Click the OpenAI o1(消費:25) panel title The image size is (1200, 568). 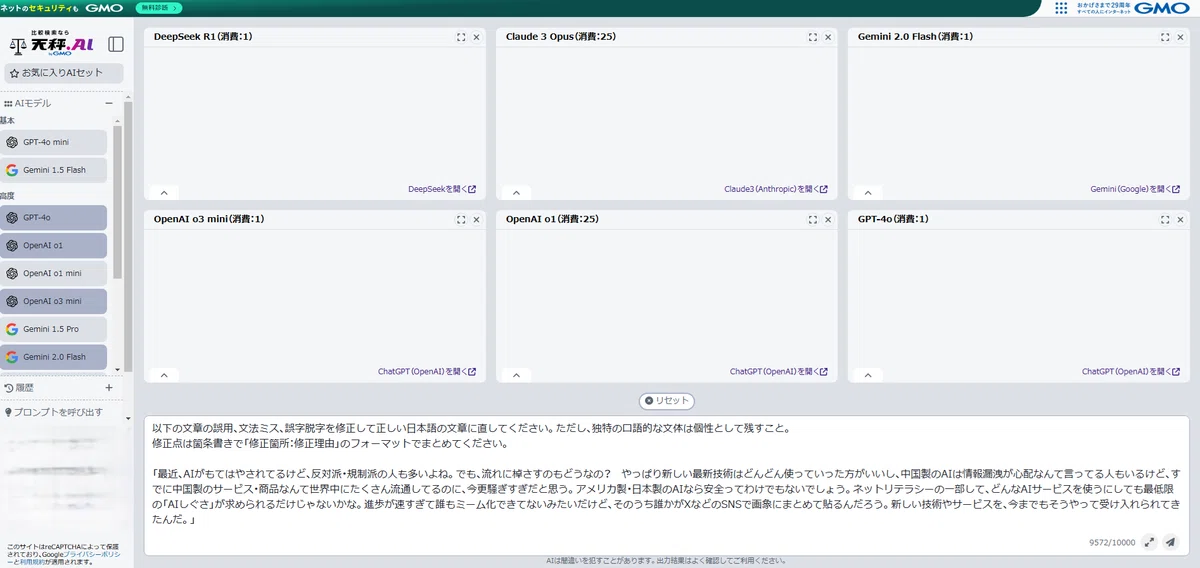(x=554, y=219)
